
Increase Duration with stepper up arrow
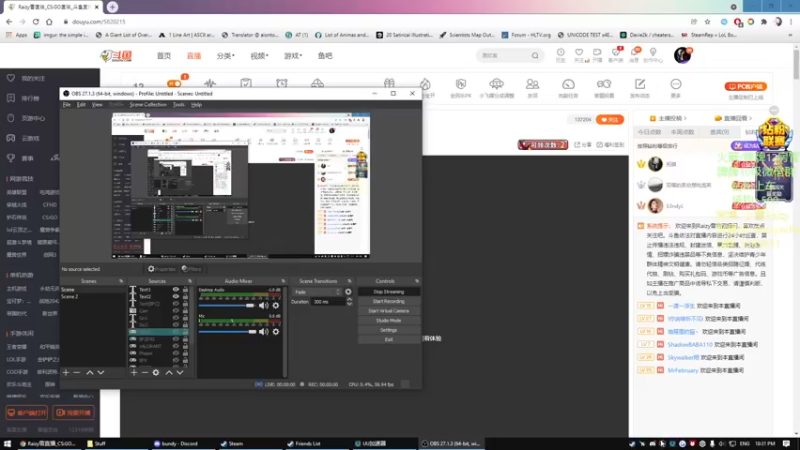pos(349,299)
